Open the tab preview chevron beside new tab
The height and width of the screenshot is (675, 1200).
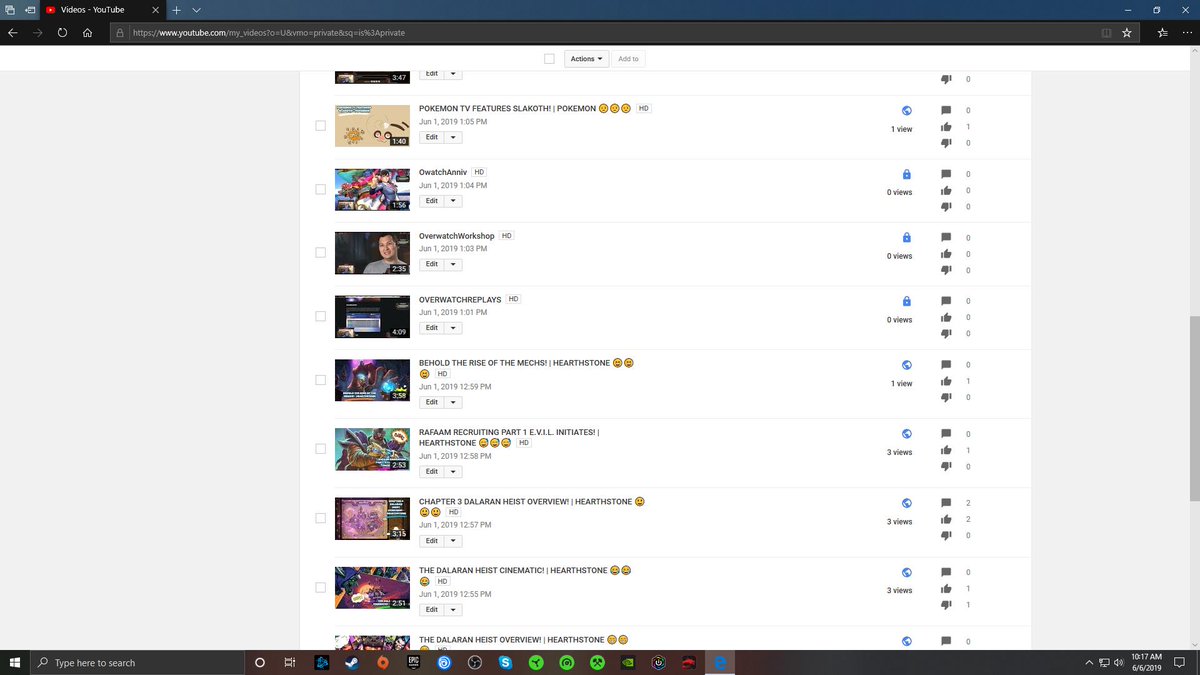pyautogui.click(x=196, y=9)
